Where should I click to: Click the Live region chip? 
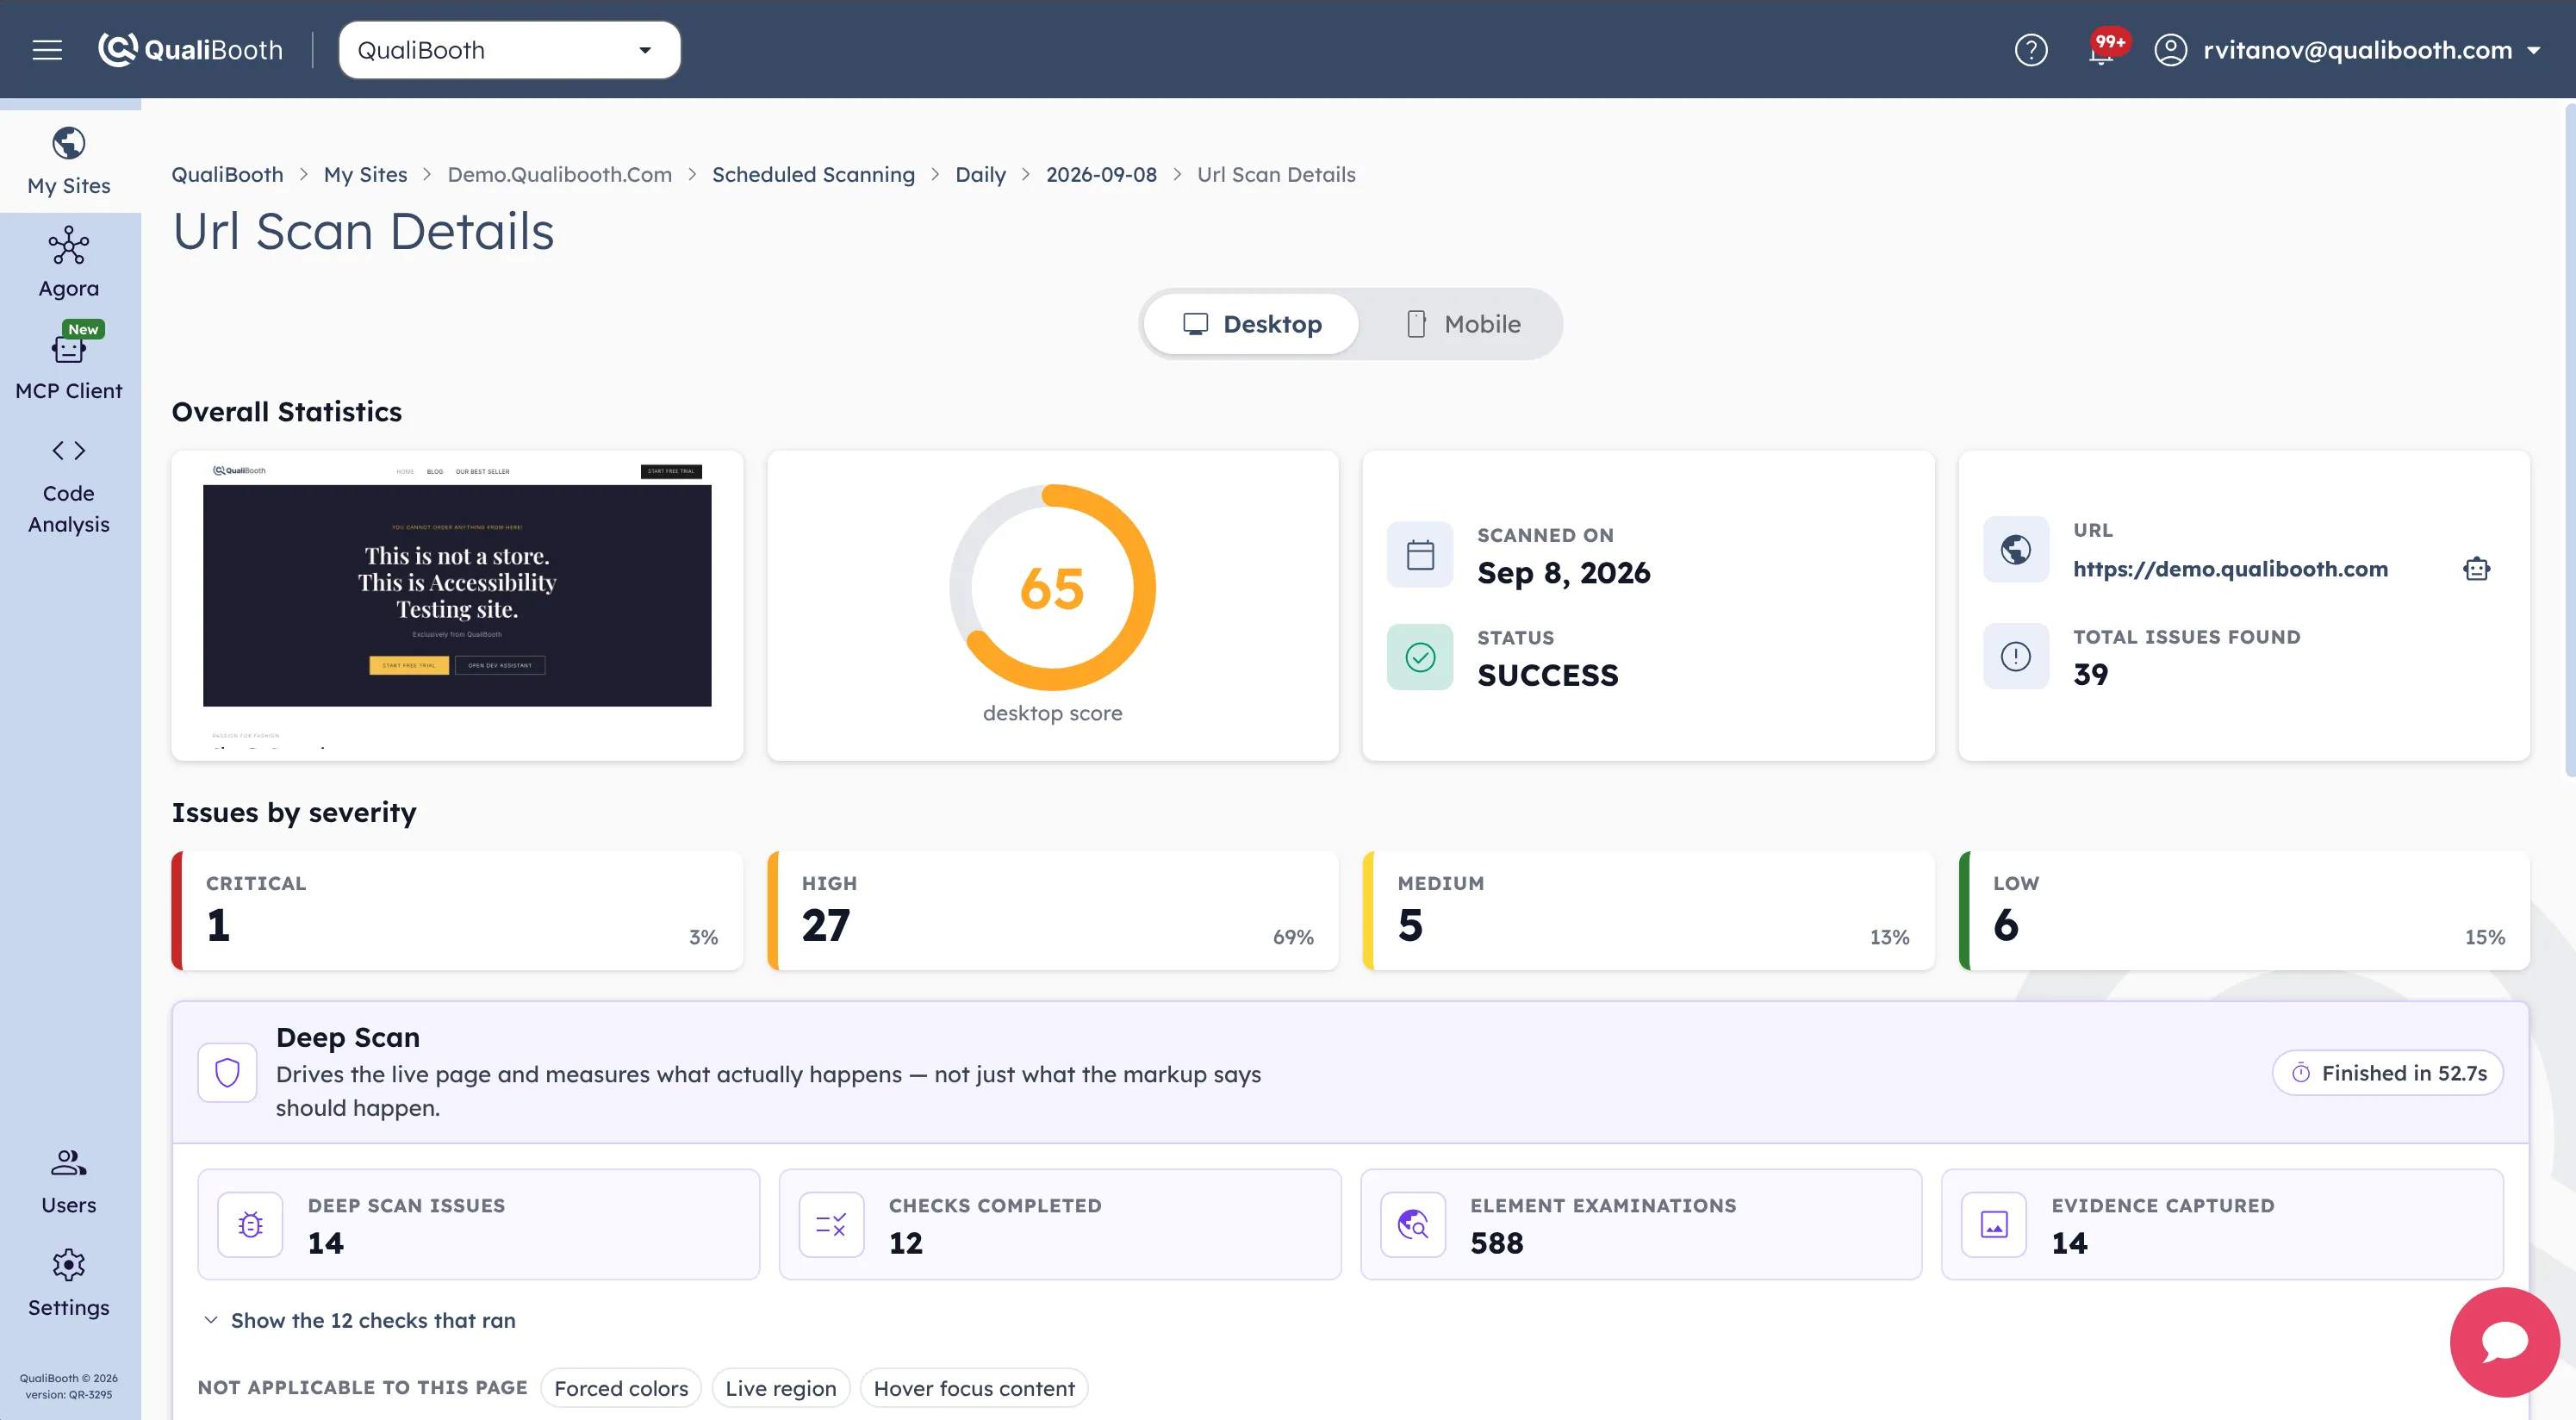[x=781, y=1388]
